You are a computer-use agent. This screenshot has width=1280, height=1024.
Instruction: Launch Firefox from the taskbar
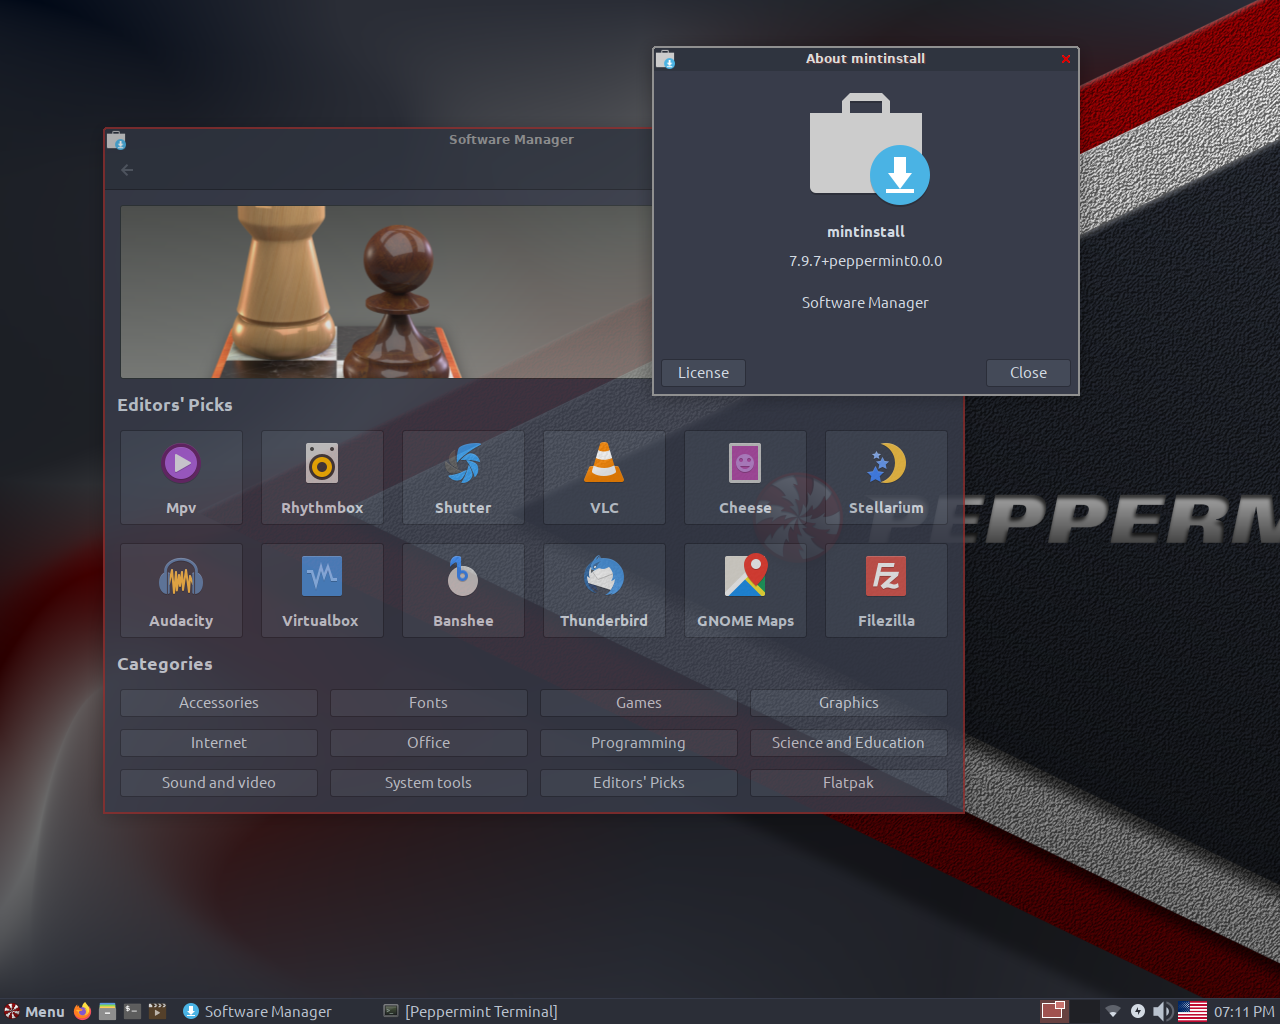pyautogui.click(x=82, y=1011)
